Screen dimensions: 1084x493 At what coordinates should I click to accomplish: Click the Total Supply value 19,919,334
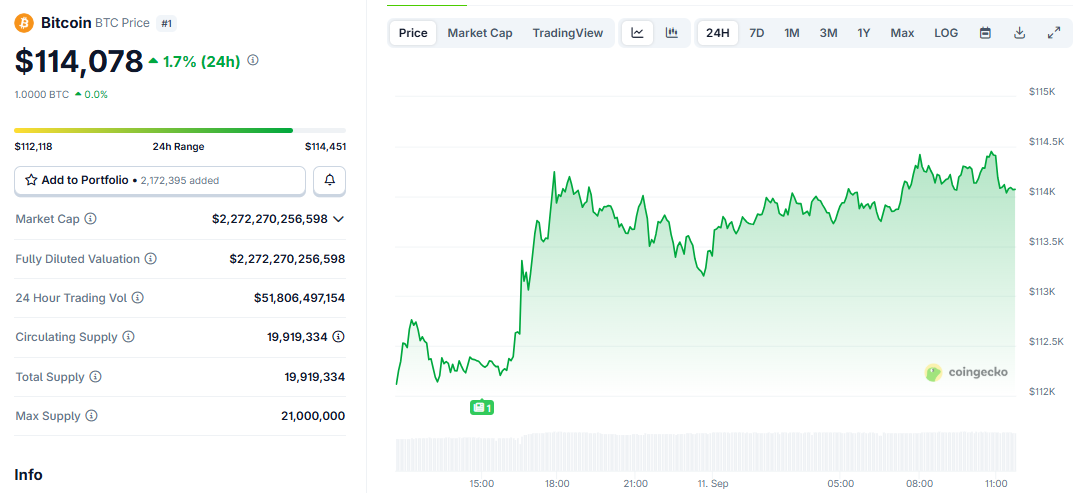point(315,377)
